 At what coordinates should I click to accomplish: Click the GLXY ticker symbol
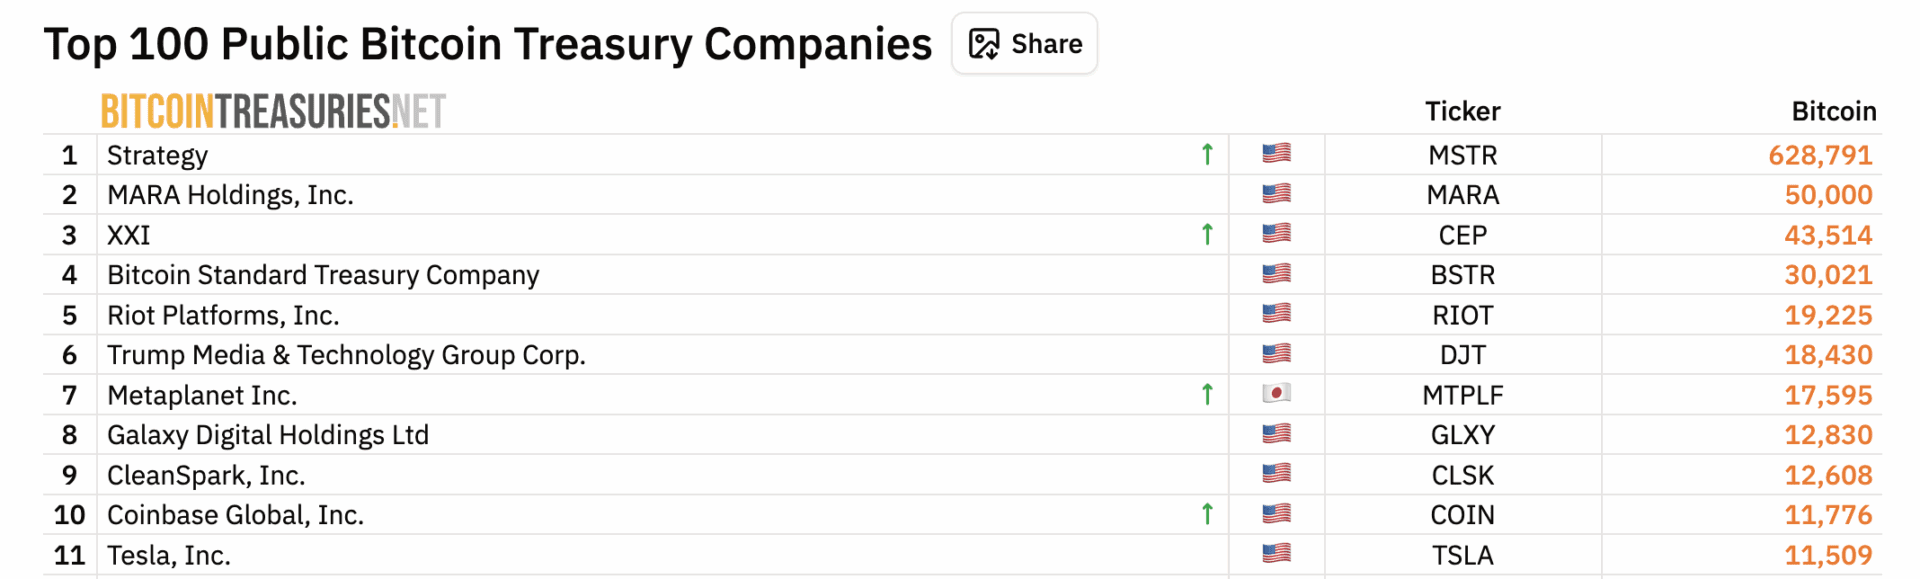(x=1462, y=435)
